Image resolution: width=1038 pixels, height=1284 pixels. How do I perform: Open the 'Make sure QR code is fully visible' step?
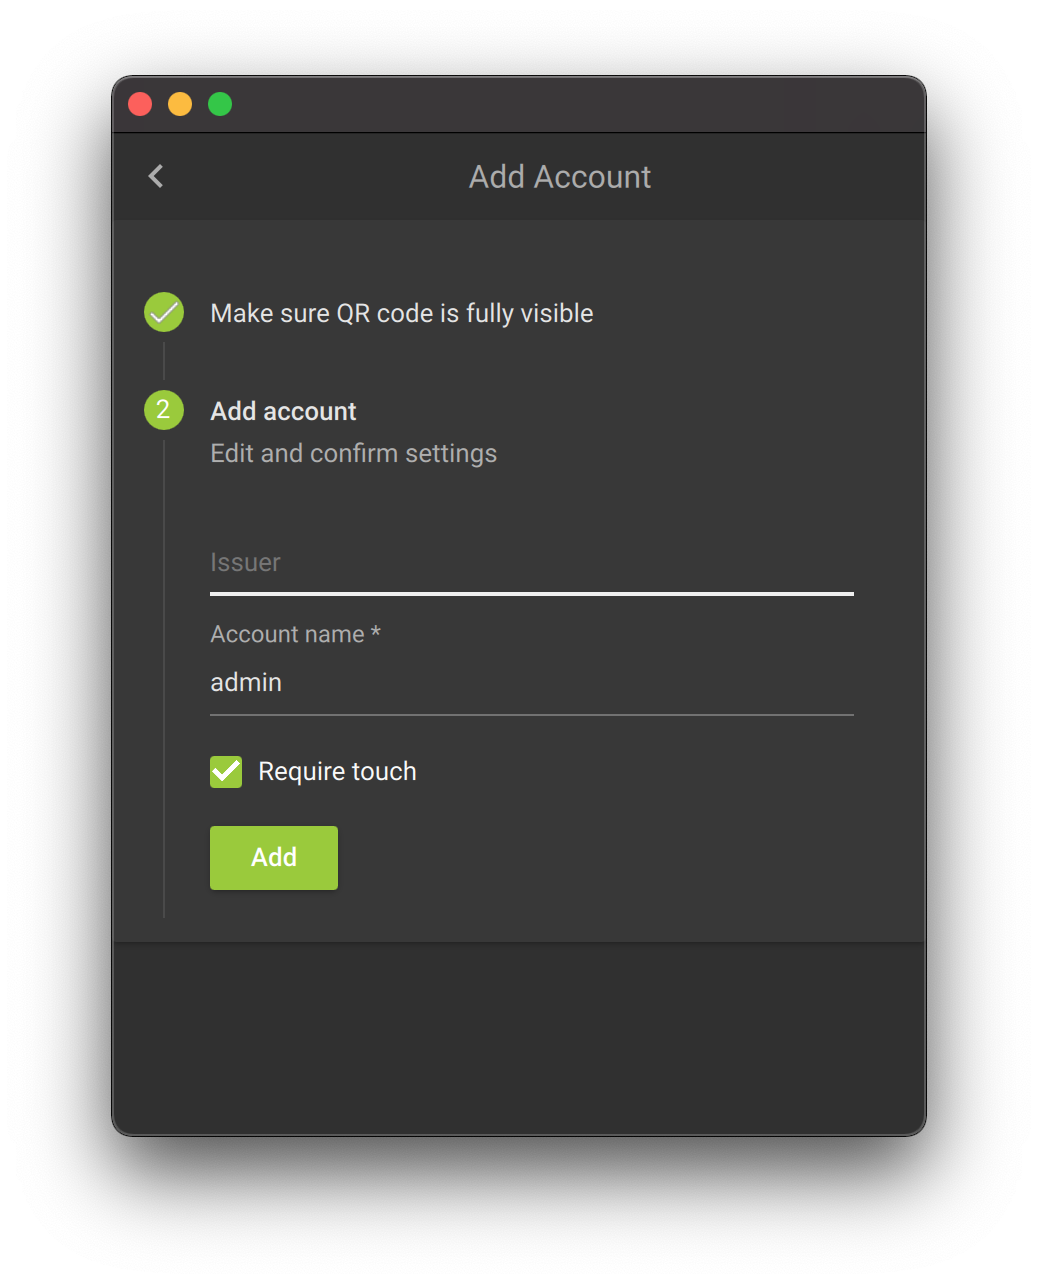coord(401,314)
